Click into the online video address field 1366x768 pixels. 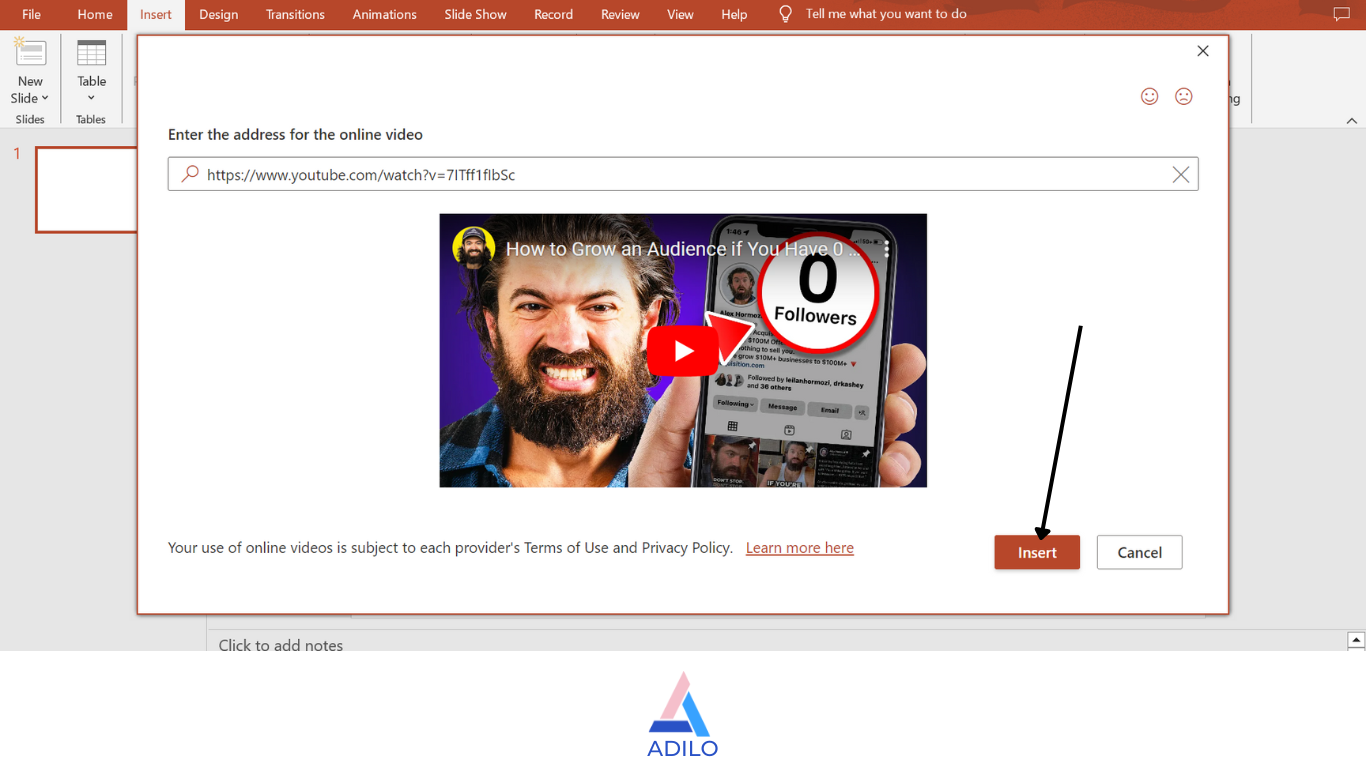click(x=683, y=174)
